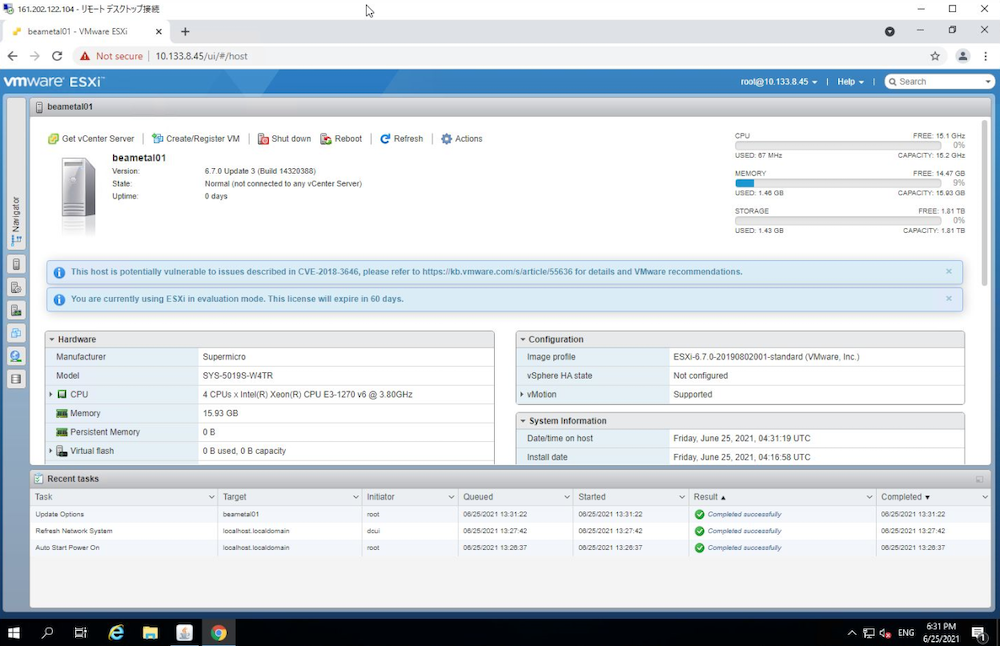
Task: Bookmark this page with the star icon
Action: [x=935, y=56]
